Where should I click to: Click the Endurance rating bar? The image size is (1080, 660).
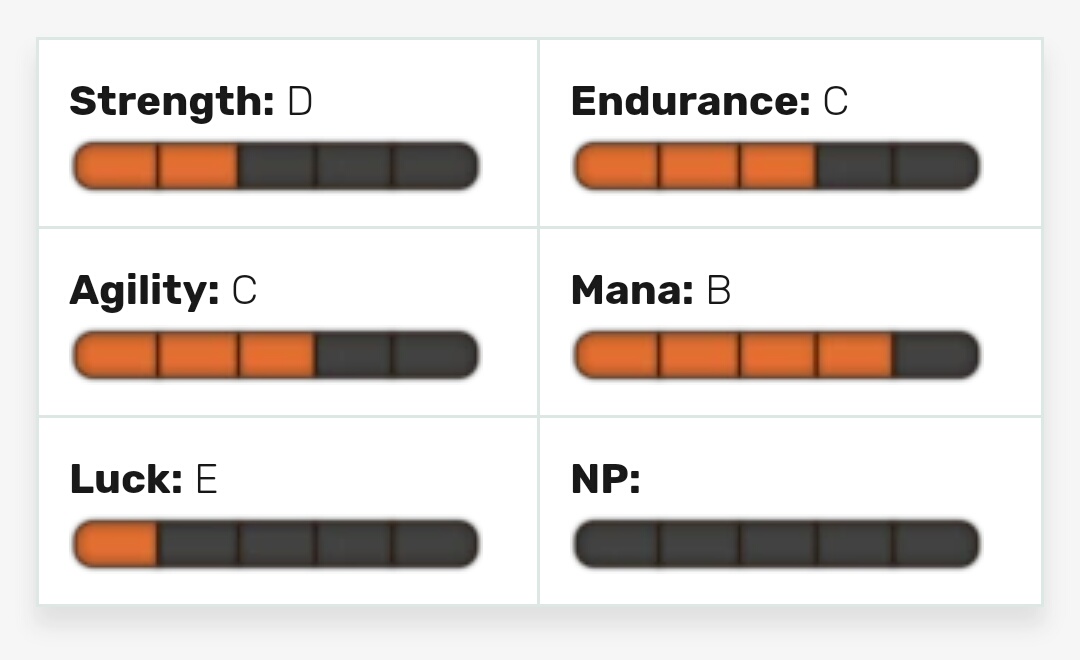click(776, 166)
